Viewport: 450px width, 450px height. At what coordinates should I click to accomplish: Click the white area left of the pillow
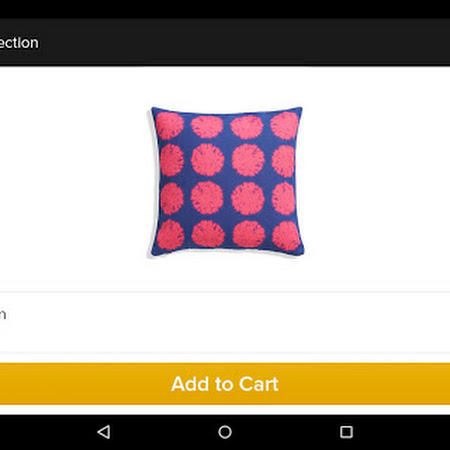tap(73, 180)
